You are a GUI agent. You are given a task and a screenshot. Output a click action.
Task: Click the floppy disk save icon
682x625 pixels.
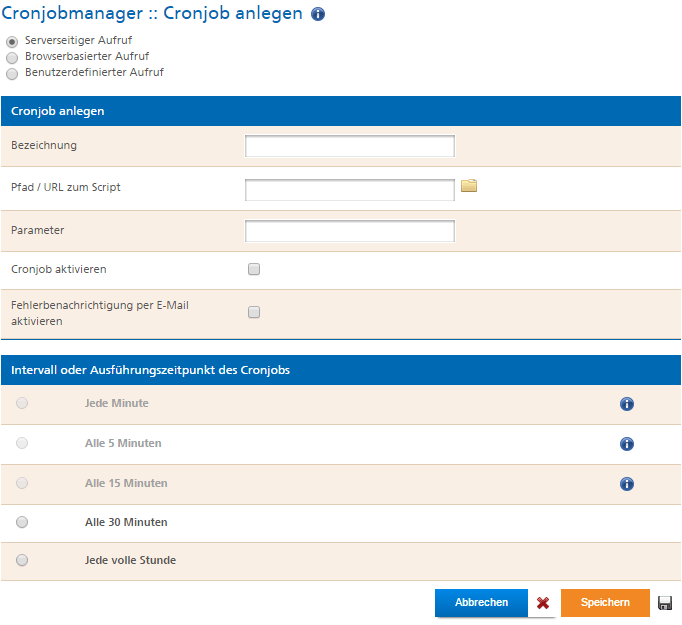(665, 603)
